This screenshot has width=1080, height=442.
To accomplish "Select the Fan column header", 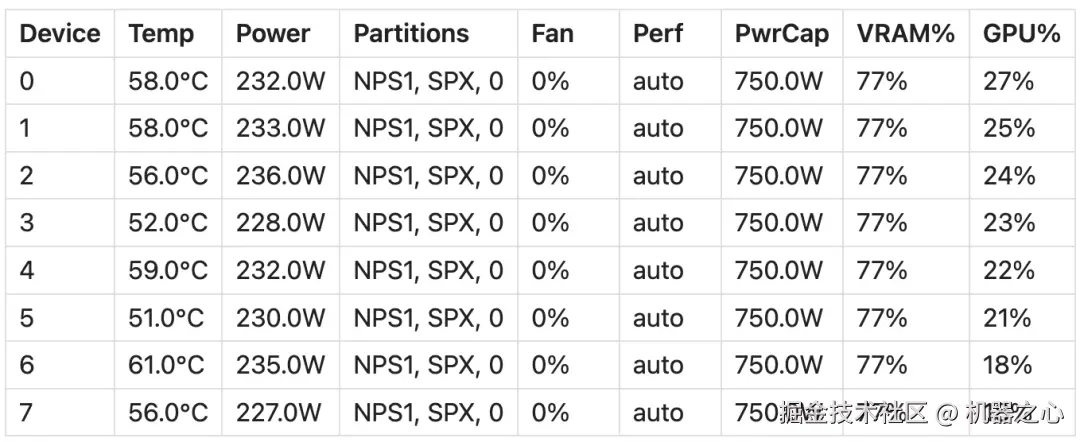I will pyautogui.click(x=552, y=34).
